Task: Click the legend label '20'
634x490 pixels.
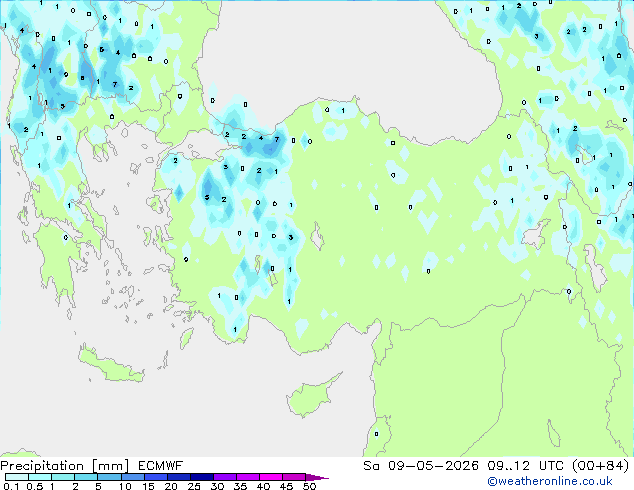Action: coord(171,486)
